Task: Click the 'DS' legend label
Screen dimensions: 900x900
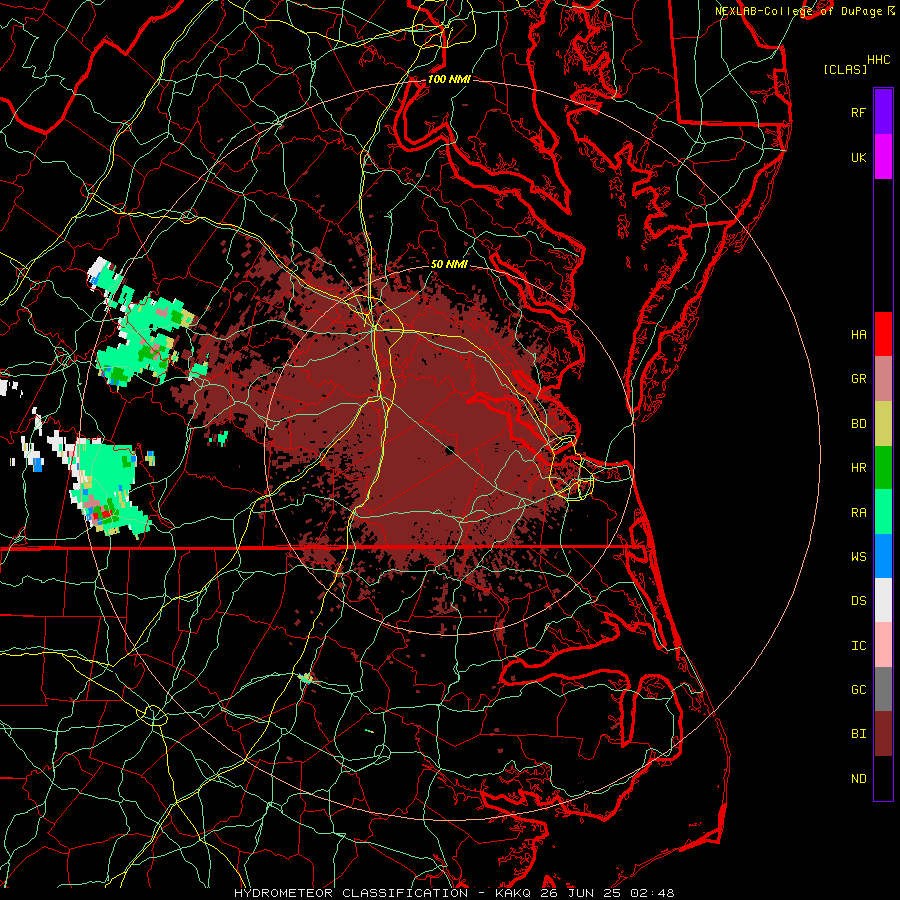Action: coord(858,601)
